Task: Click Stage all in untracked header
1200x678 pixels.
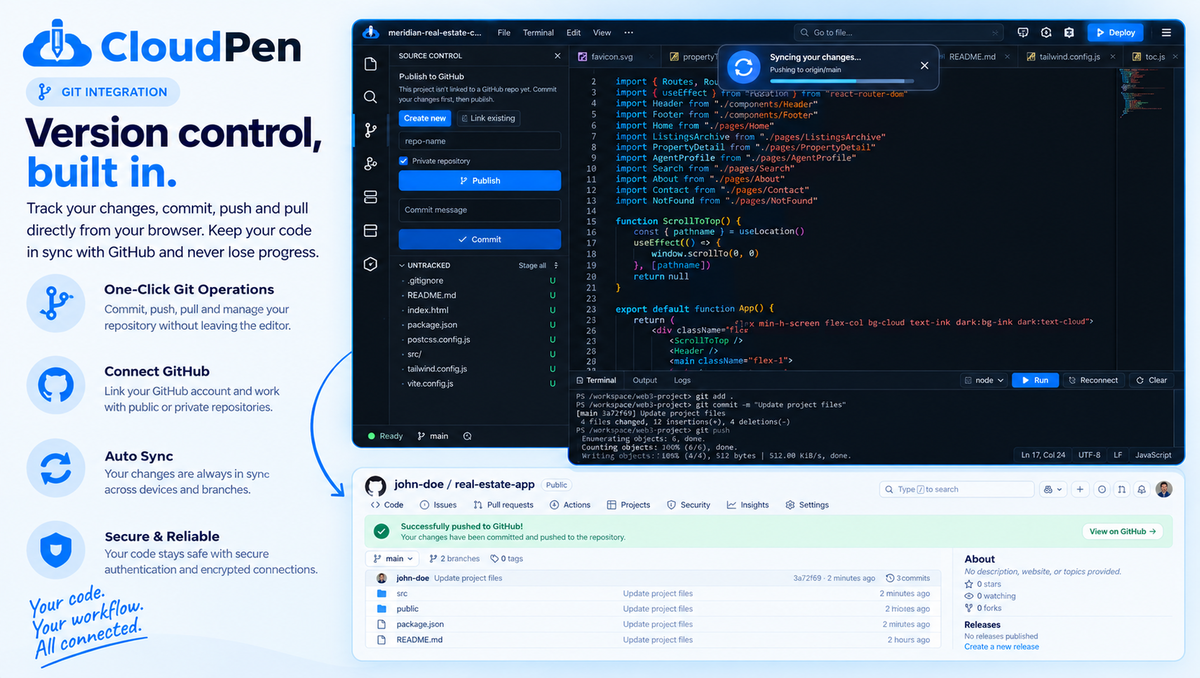Action: click(x=532, y=265)
